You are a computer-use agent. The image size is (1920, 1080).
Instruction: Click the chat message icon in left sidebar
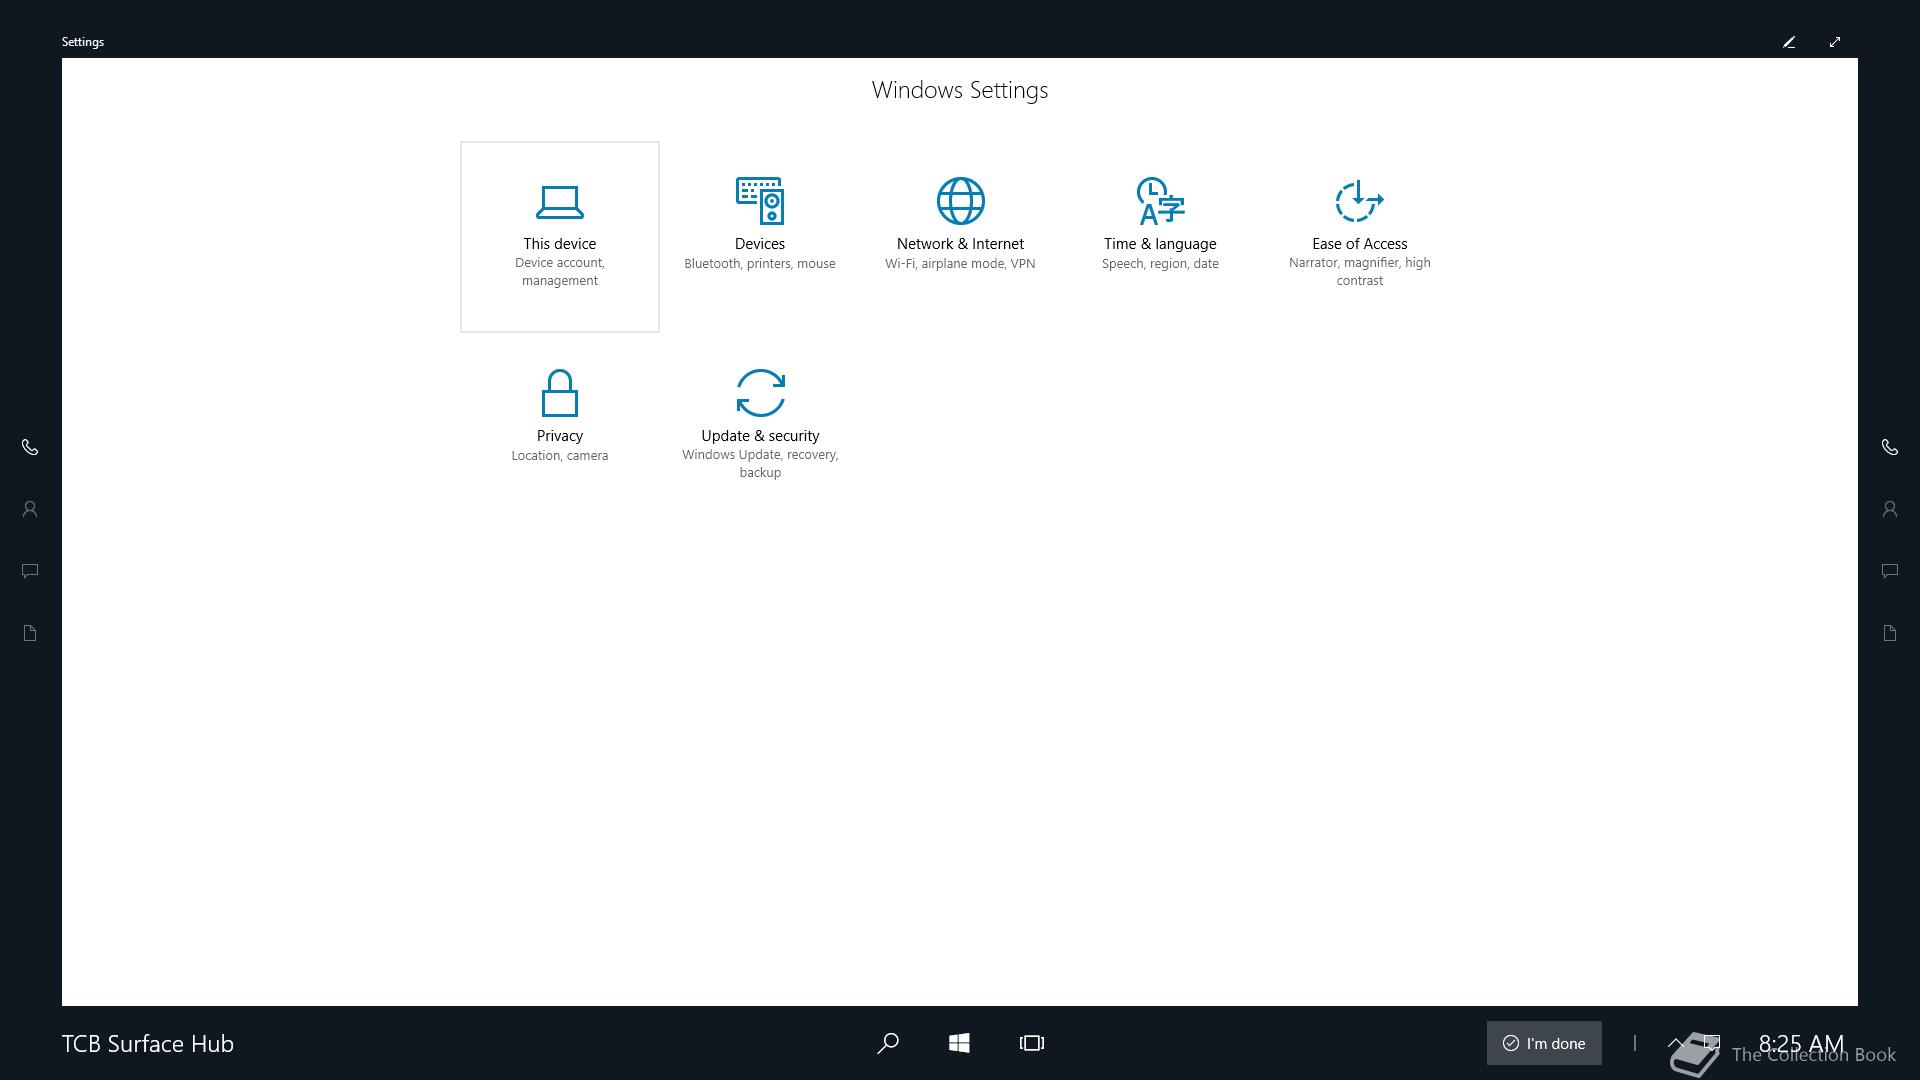coord(30,571)
